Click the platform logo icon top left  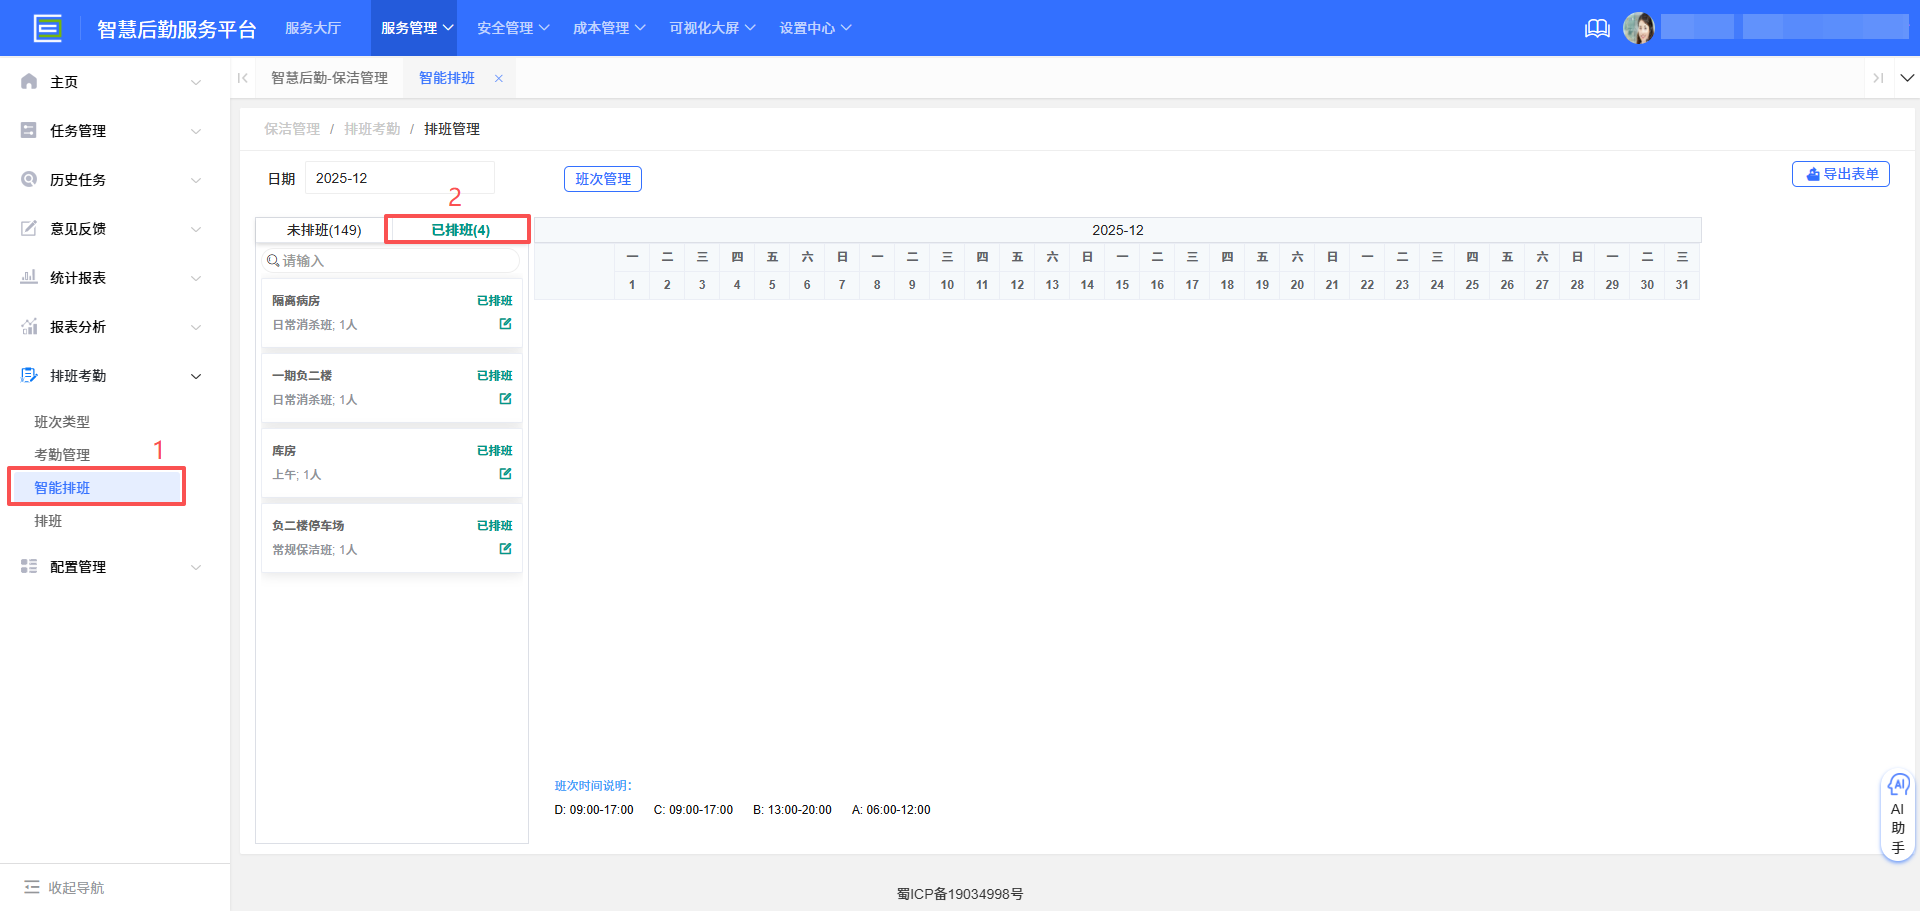[48, 28]
